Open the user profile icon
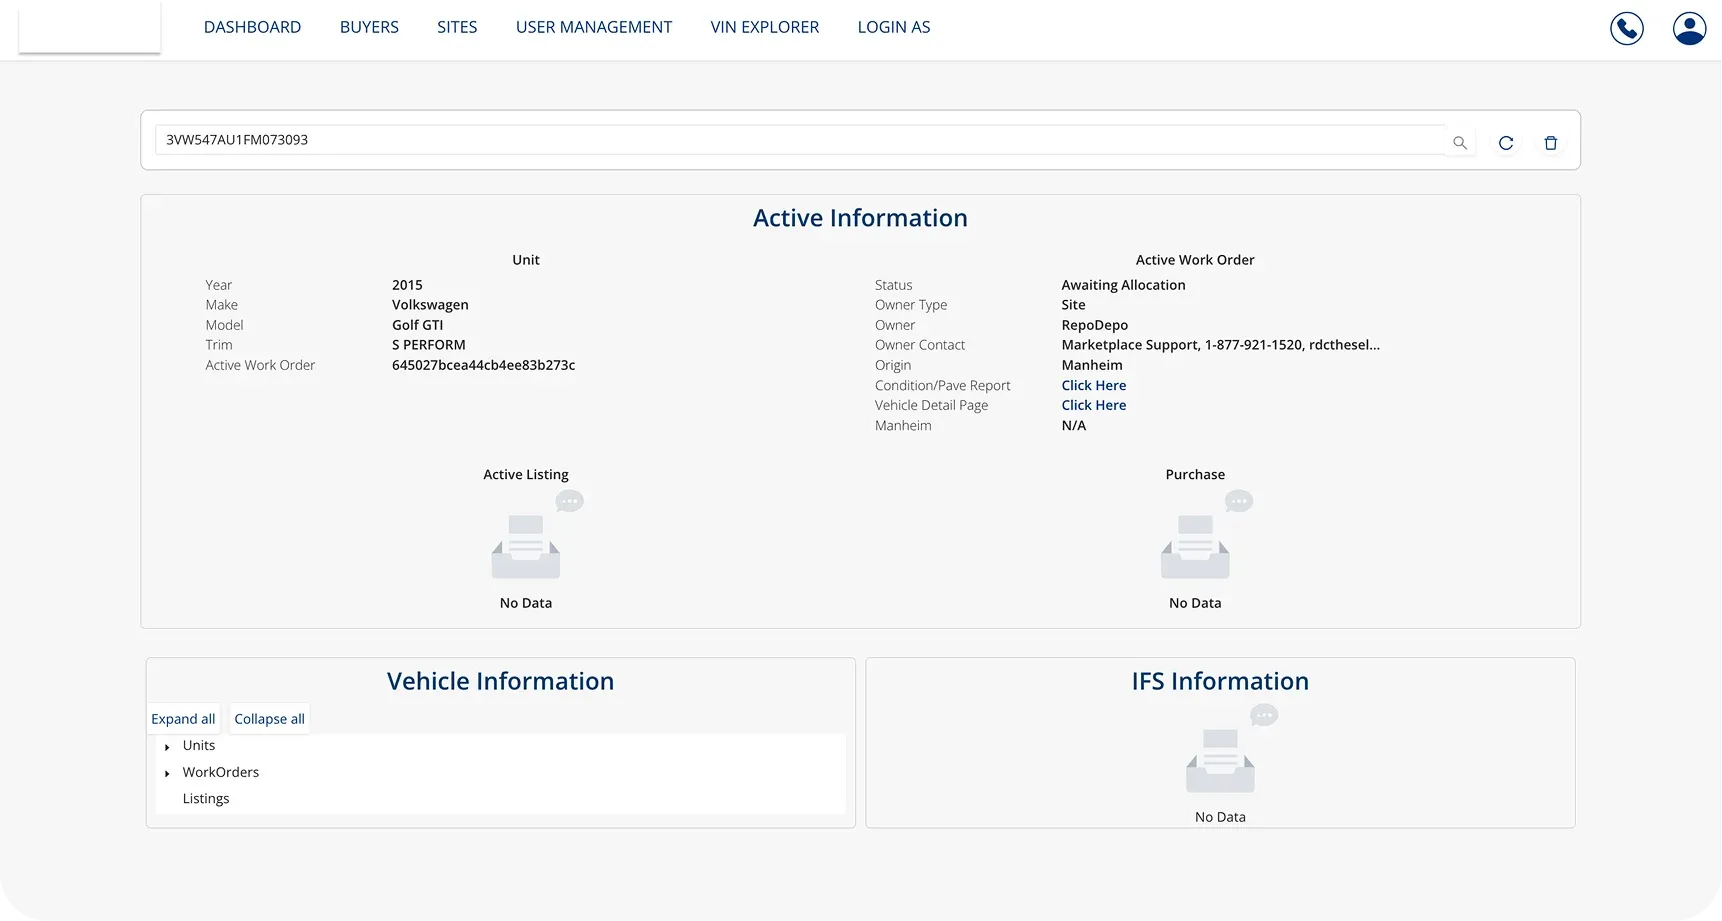The width and height of the screenshot is (1722, 921). (x=1689, y=28)
